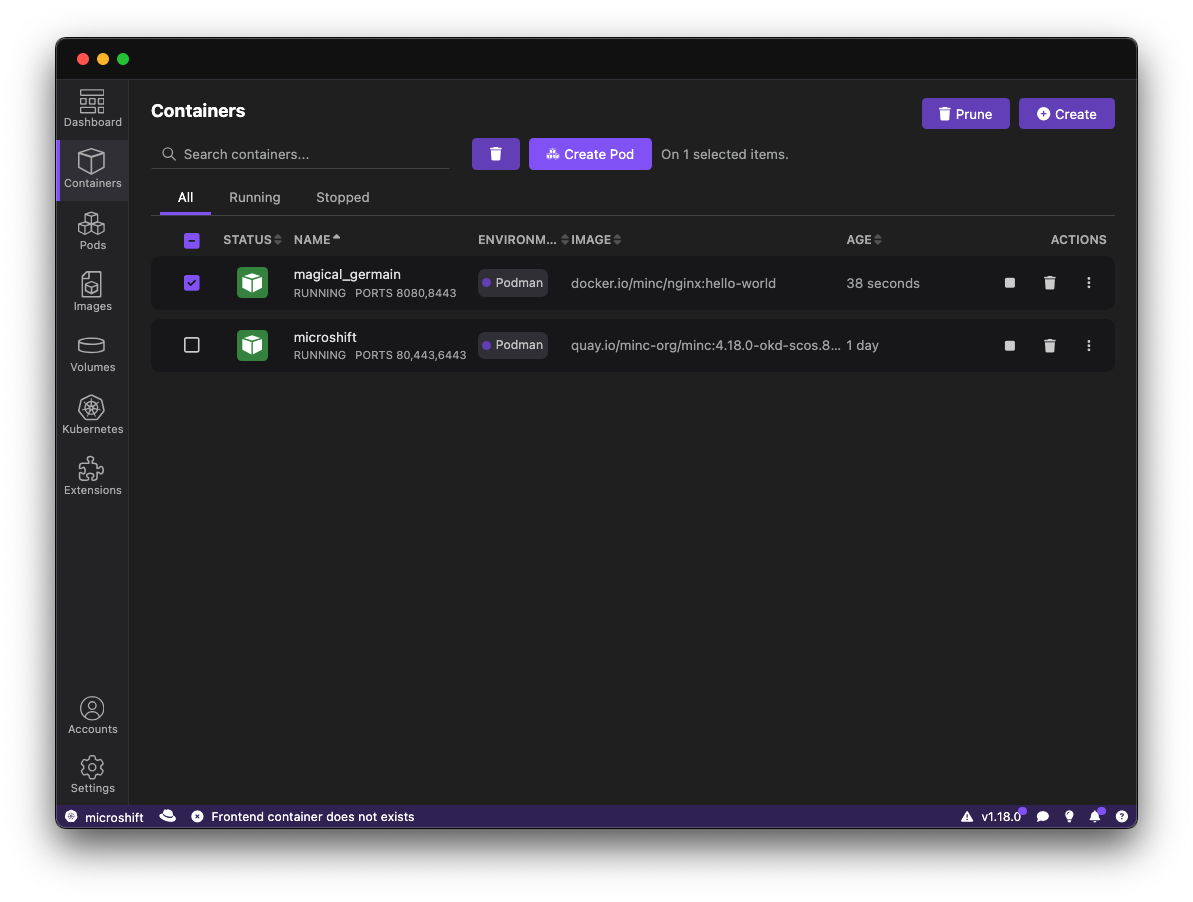Click the Prune button

pos(965,114)
